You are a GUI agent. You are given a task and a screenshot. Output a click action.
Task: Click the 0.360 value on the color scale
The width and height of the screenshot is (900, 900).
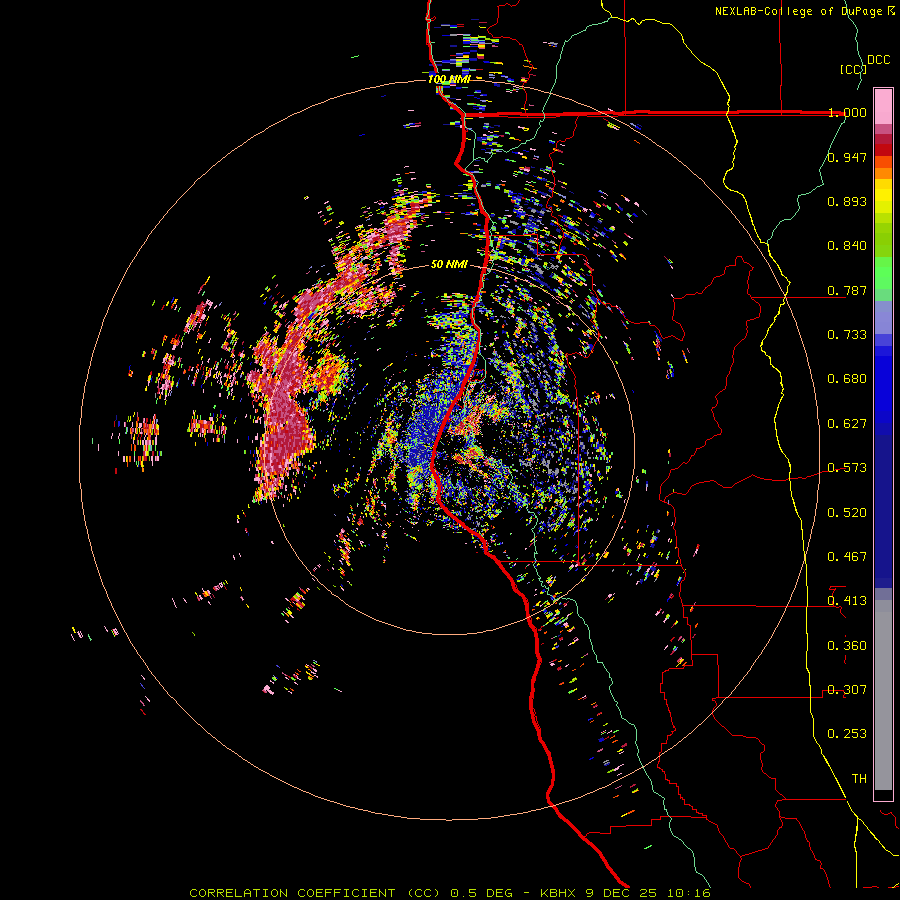847,646
